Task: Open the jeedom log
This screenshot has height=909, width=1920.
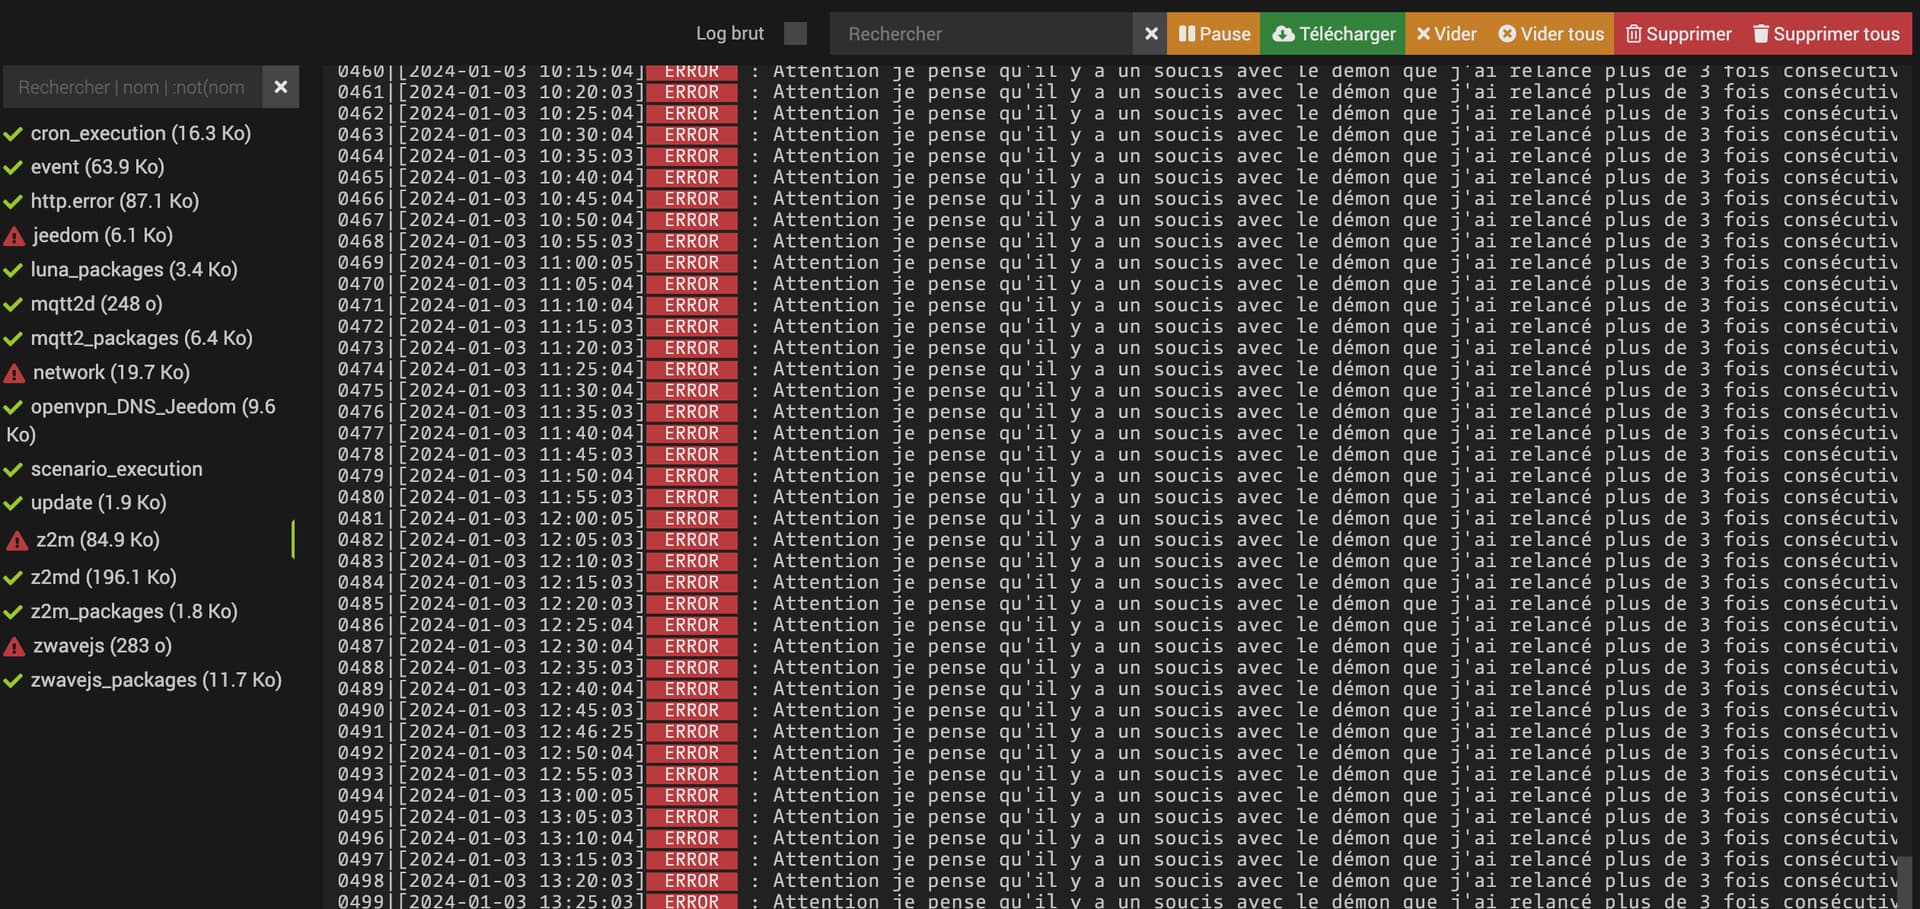Action: pyautogui.click(x=101, y=235)
